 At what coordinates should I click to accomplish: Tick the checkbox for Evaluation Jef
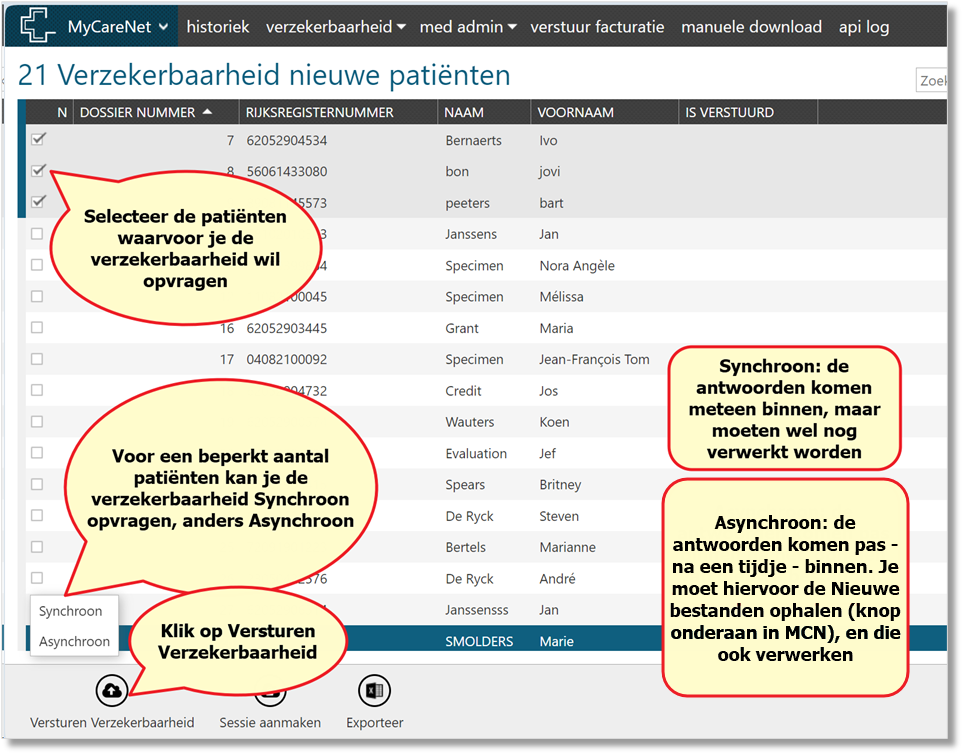(37, 453)
